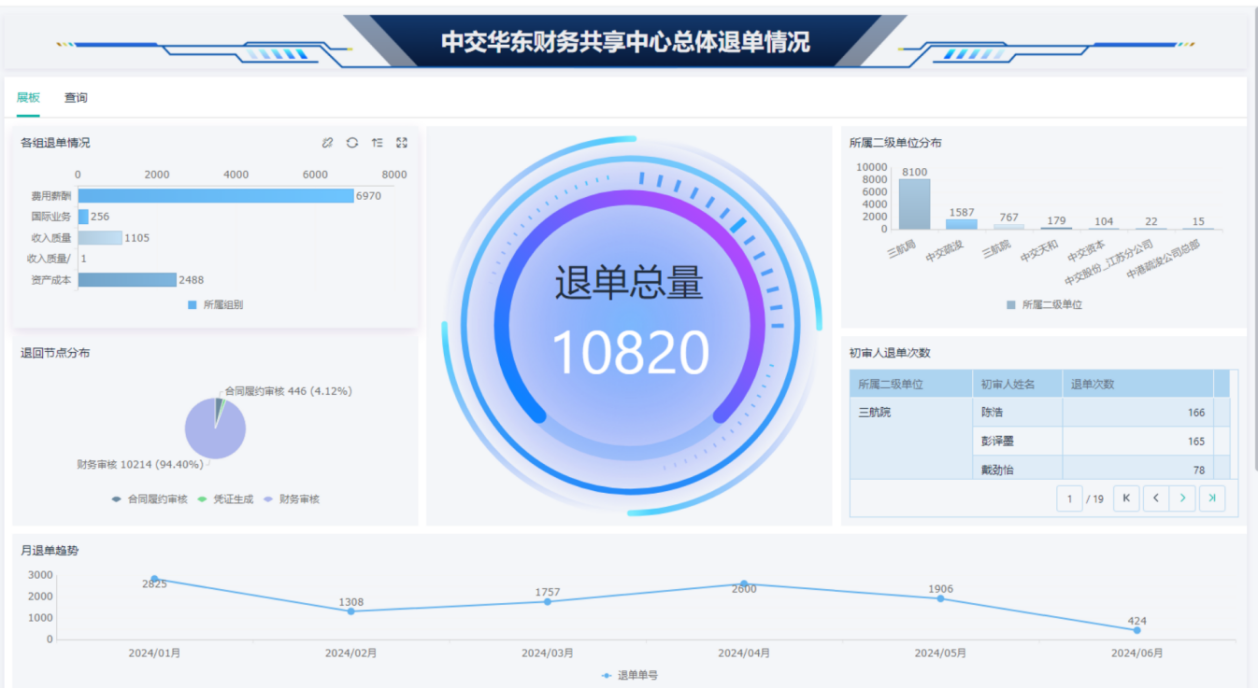The width and height of the screenshot is (1258, 688).
Task: Go to previous page of 初审人退单次数 table
Action: (x=1155, y=498)
